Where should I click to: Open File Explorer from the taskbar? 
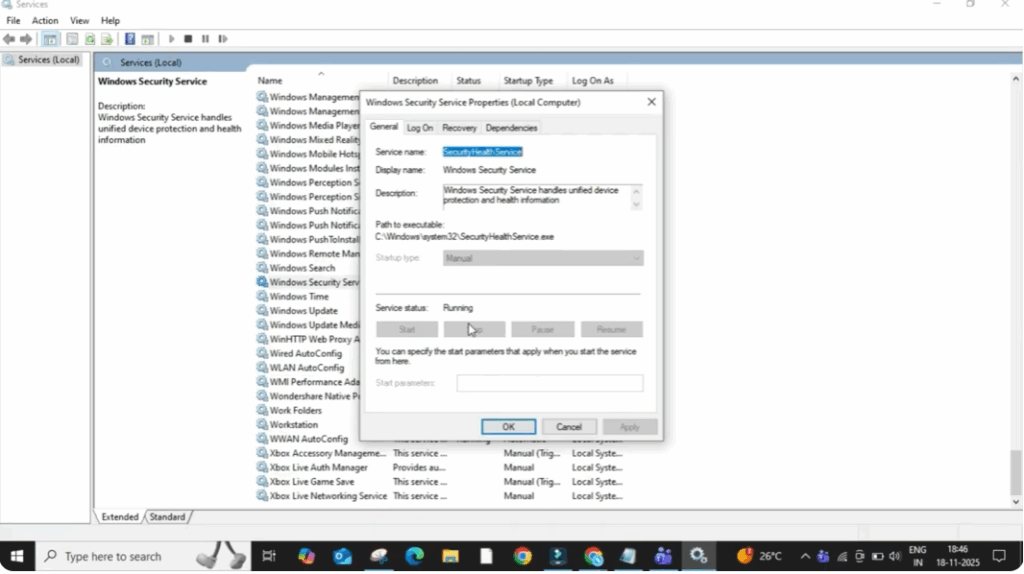point(450,556)
